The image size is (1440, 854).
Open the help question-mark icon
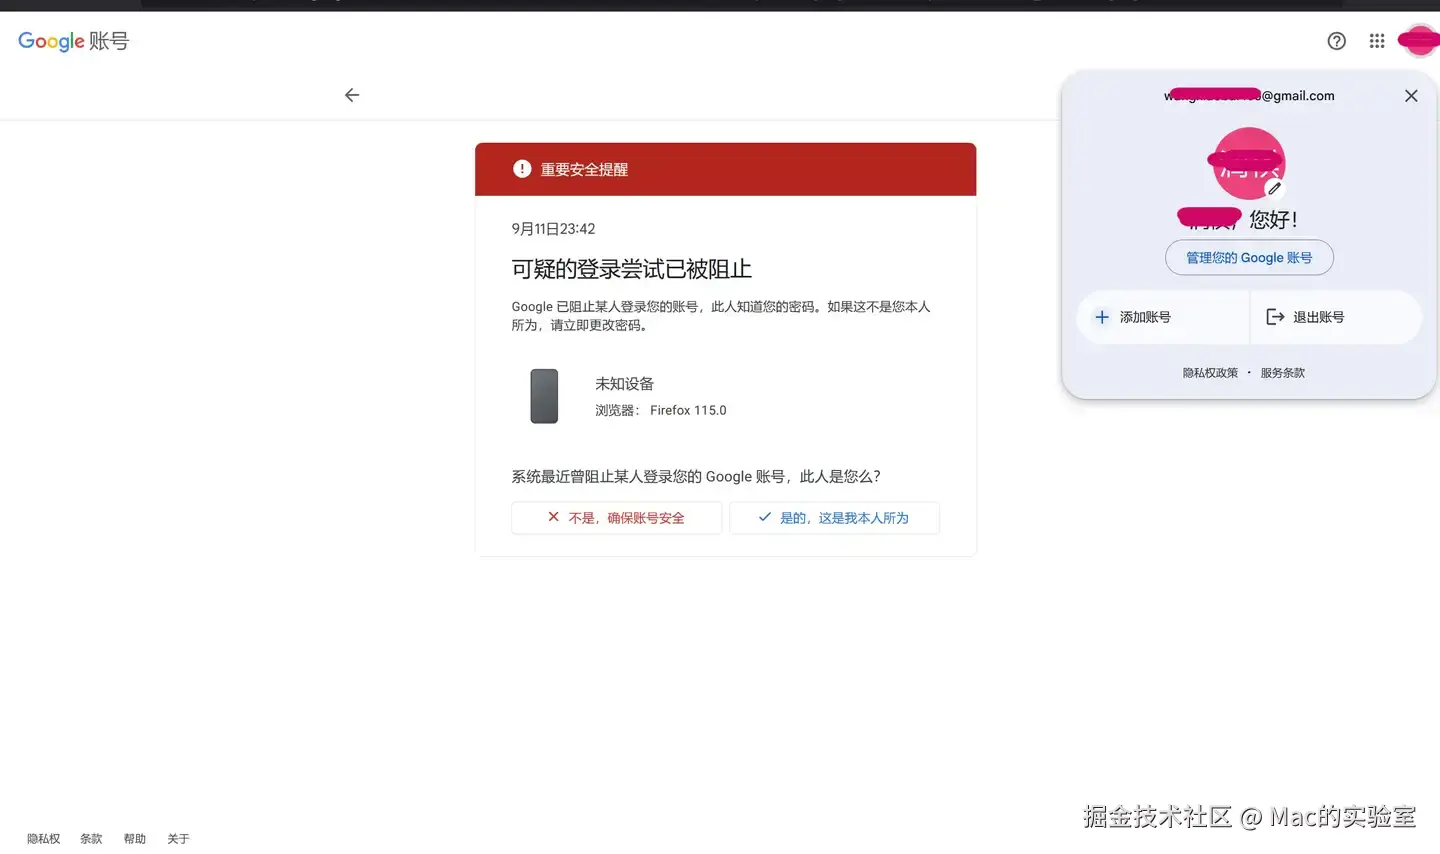pos(1336,41)
